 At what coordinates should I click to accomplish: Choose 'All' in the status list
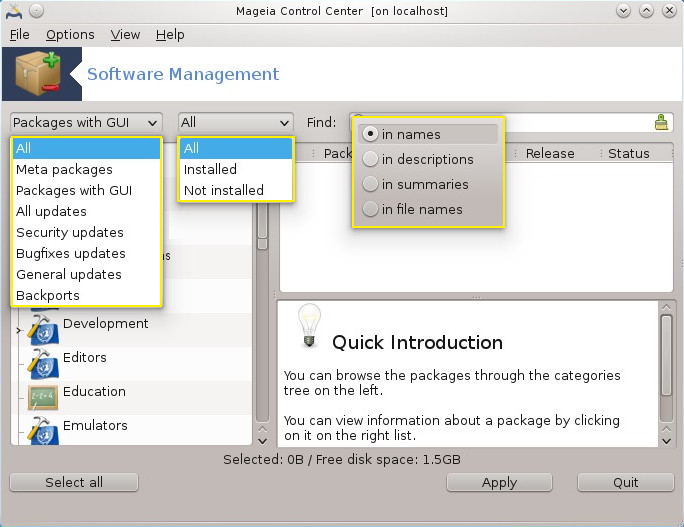coord(236,148)
